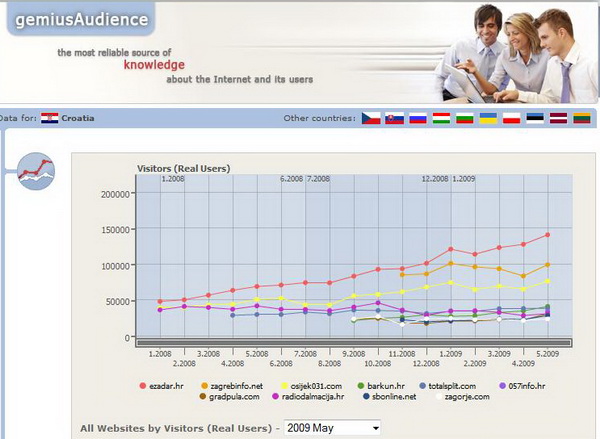600x439 pixels.
Task: Select the Czech Republic flag
Action: click(371, 118)
